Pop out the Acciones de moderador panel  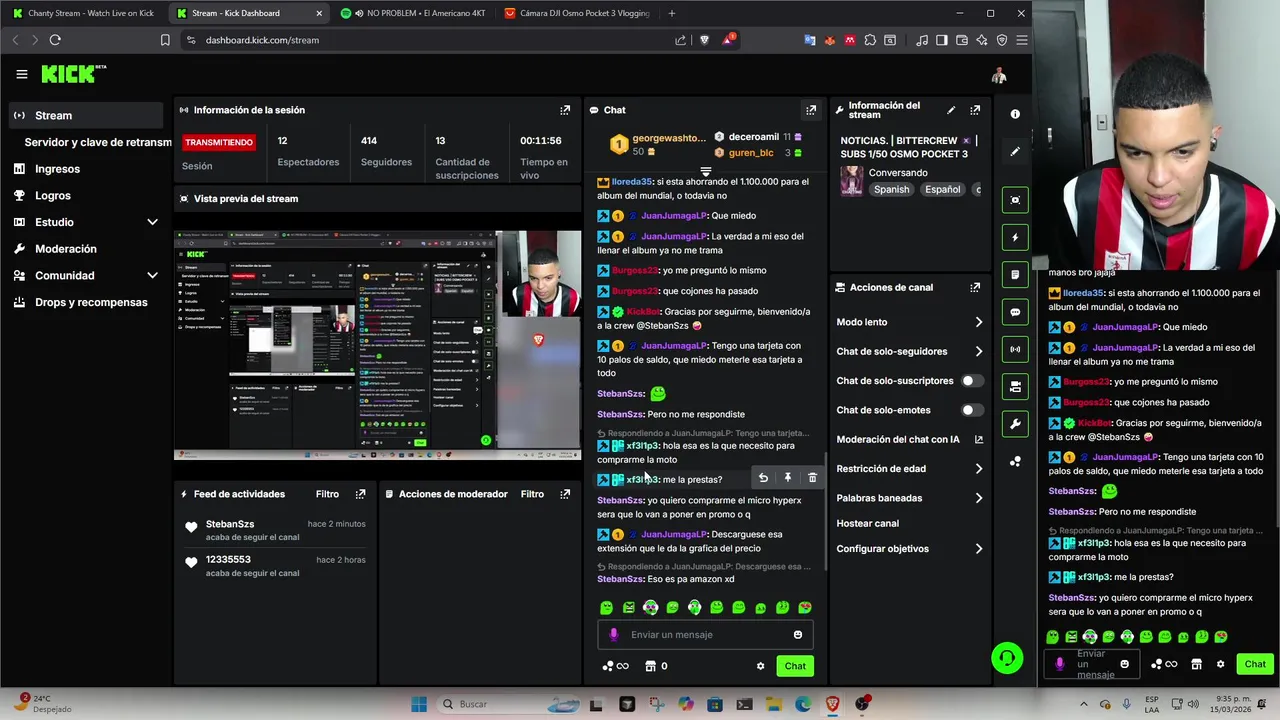tap(565, 494)
